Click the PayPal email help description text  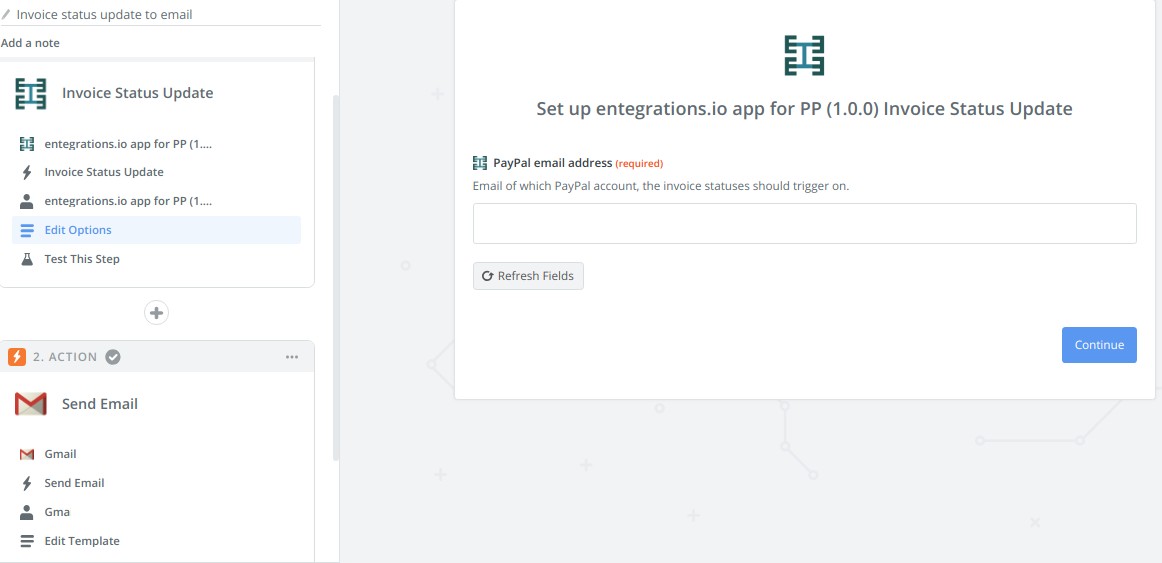[x=661, y=186]
